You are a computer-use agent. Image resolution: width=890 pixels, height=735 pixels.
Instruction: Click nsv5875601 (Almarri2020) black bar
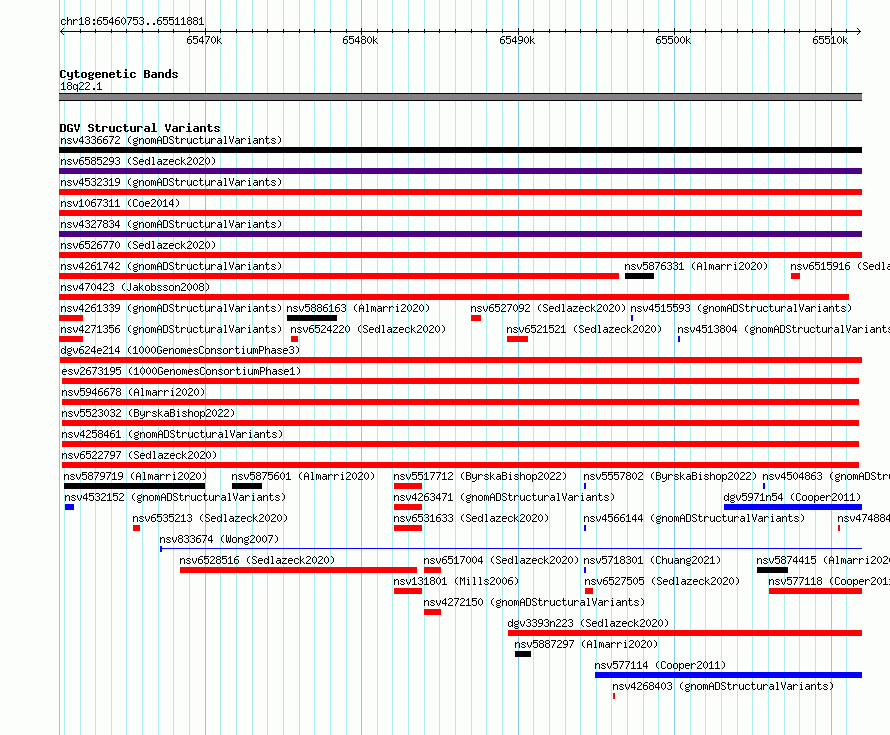pos(247,486)
